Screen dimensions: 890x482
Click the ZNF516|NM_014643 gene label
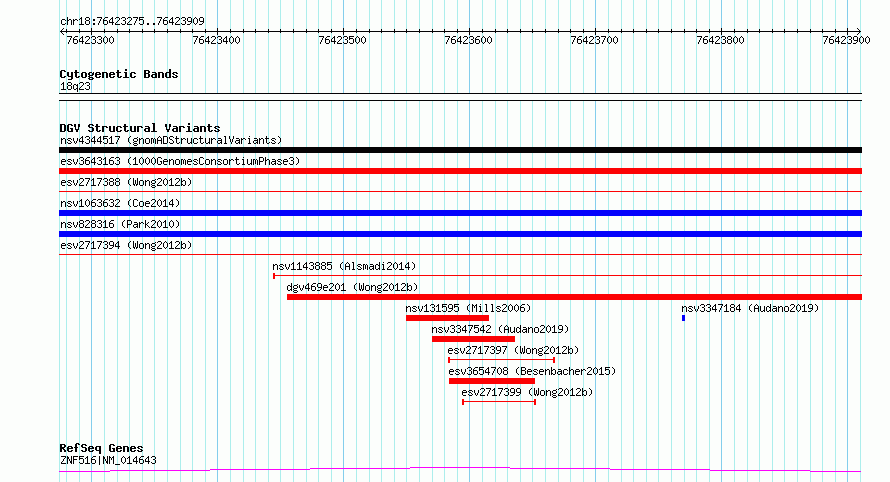[x=108, y=460]
